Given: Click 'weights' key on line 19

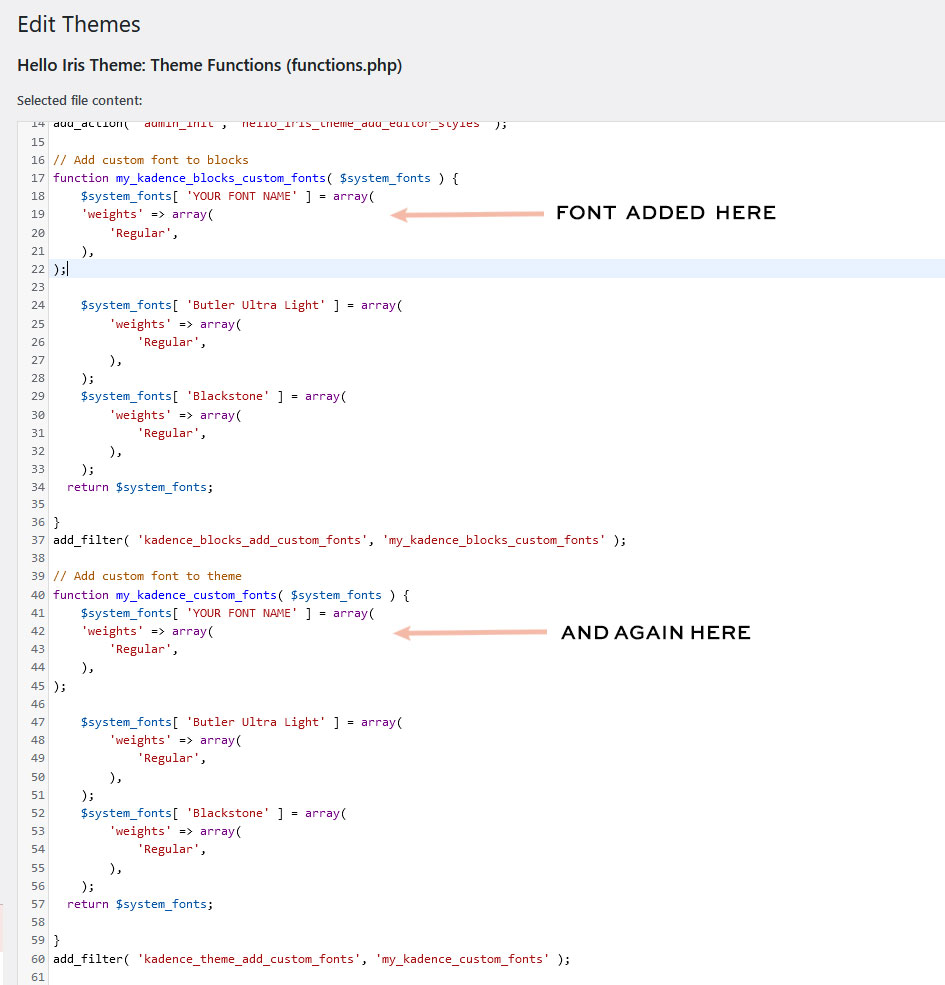Looking at the screenshot, I should click(112, 215).
